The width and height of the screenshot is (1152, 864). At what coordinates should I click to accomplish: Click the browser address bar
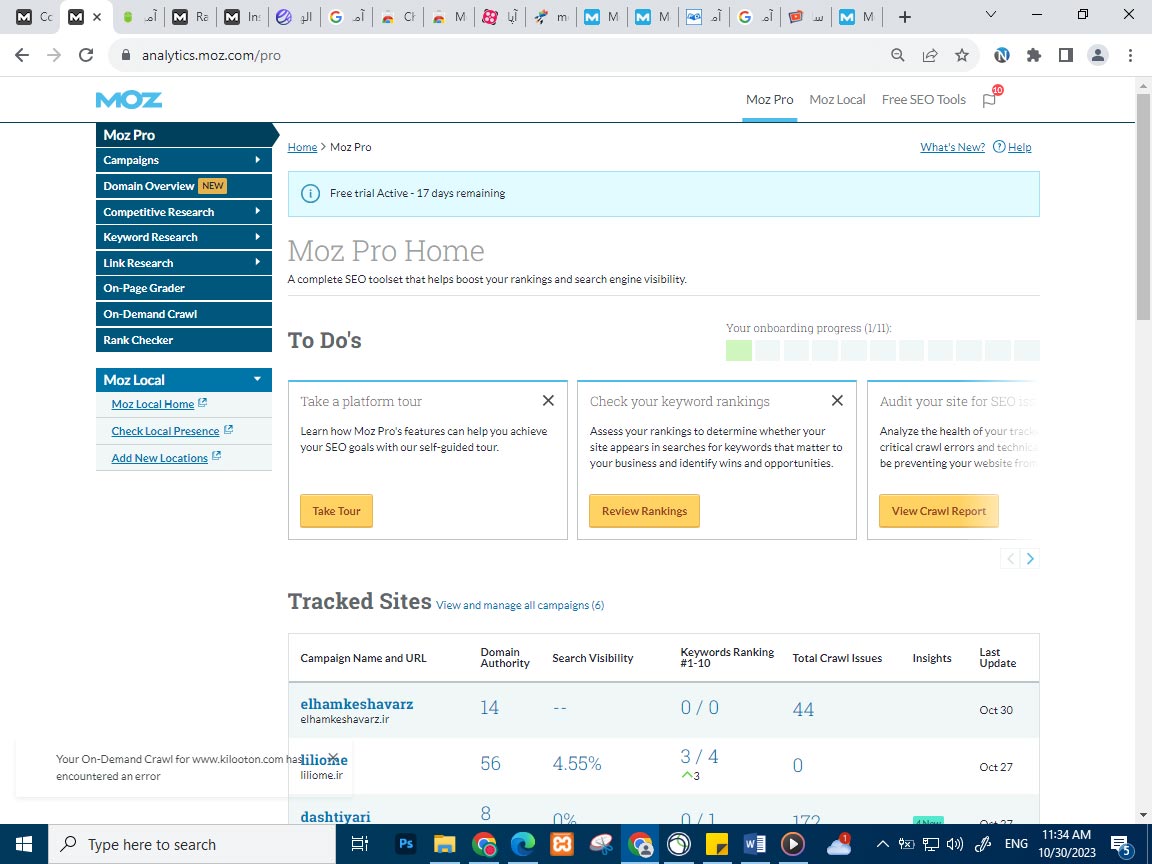pos(500,56)
